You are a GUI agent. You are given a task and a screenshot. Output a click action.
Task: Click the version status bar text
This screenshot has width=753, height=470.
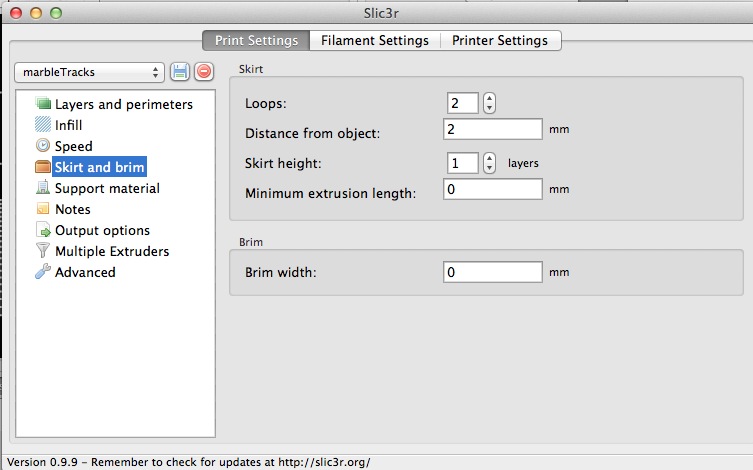click(189, 462)
